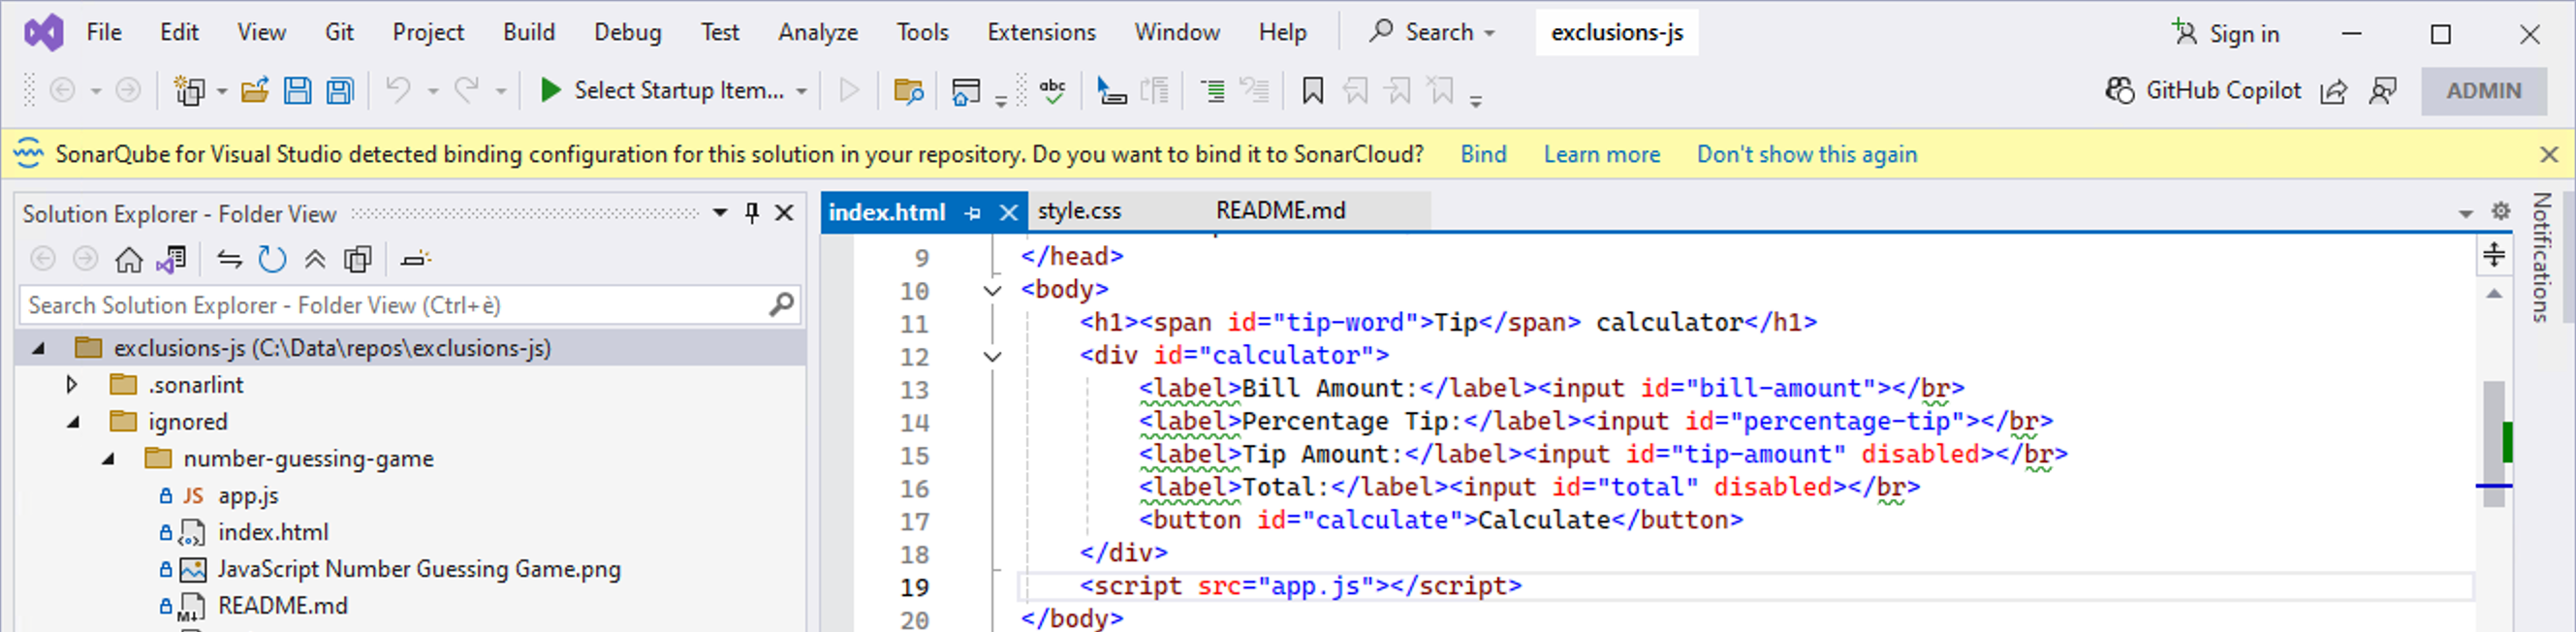
Task: Dismiss the SonarQube notification bar
Action: (2549, 154)
